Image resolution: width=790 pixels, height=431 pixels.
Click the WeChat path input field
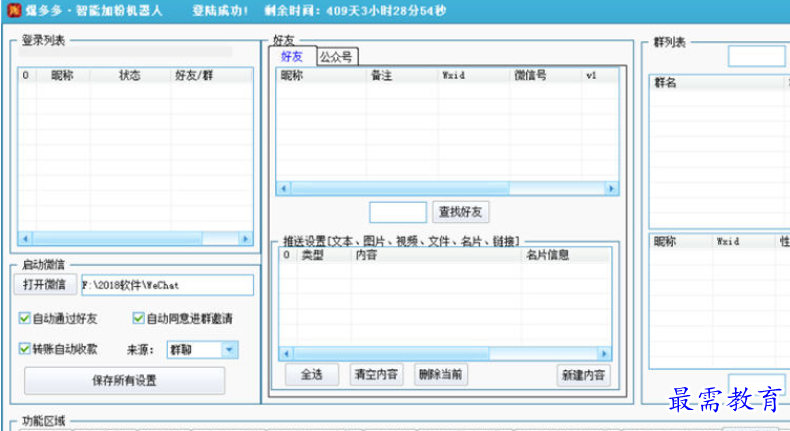click(167, 285)
